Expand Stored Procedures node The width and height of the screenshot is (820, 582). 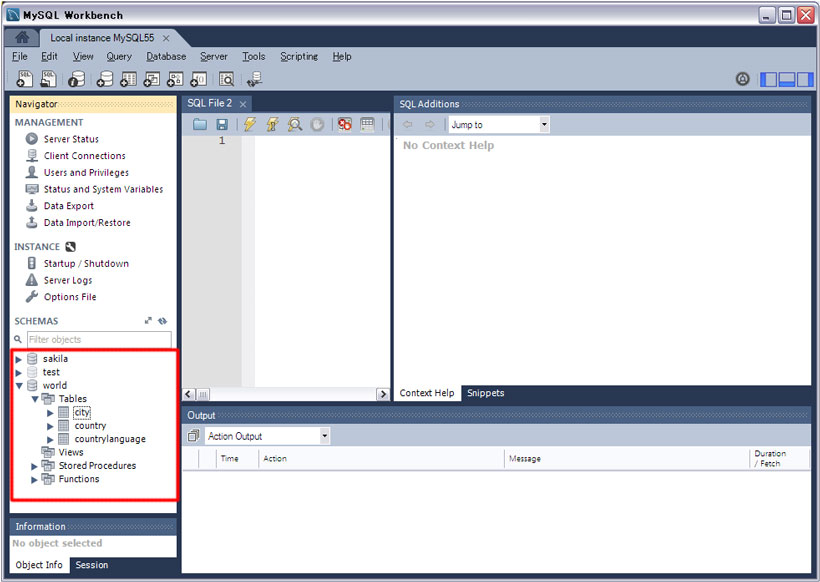point(34,466)
